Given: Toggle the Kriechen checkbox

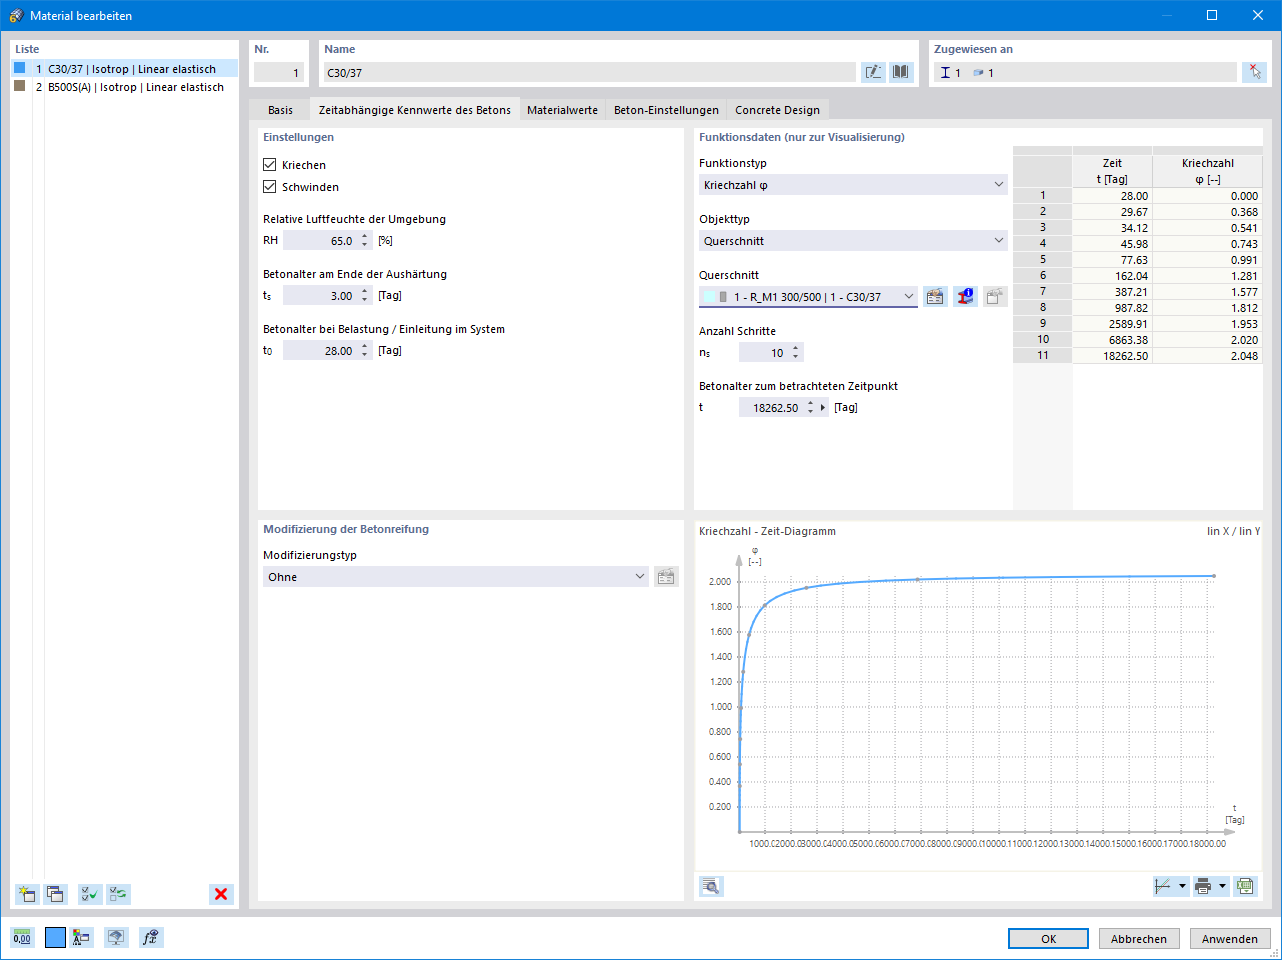Looking at the screenshot, I should click(x=270, y=165).
